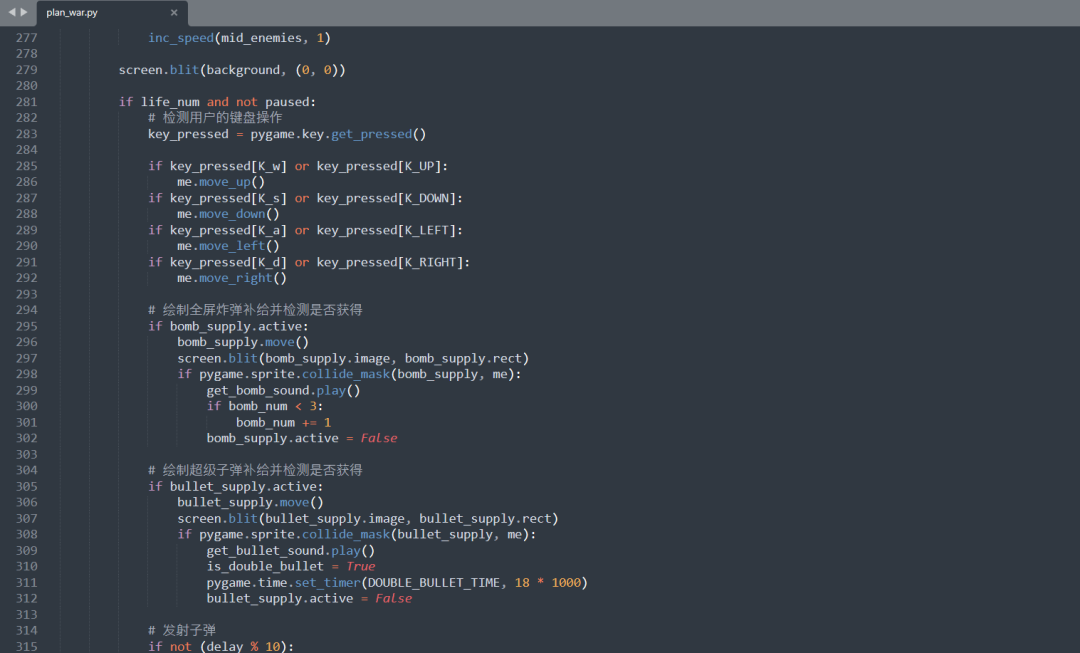Click the bomb_supply.active condition on line 295
The width and height of the screenshot is (1080, 653).
pos(235,325)
